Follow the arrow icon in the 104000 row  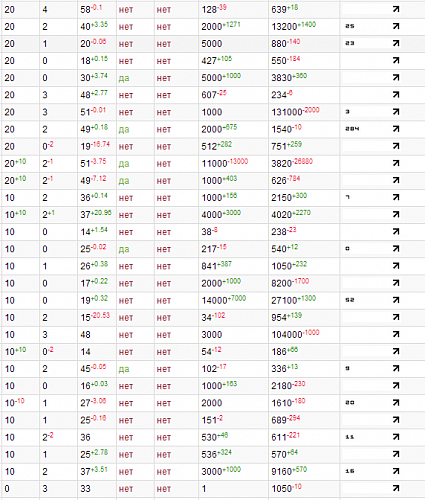point(396,334)
